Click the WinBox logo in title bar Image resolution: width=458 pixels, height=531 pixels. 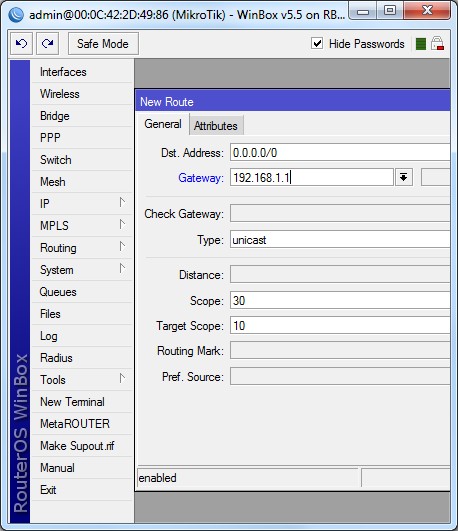point(16,15)
